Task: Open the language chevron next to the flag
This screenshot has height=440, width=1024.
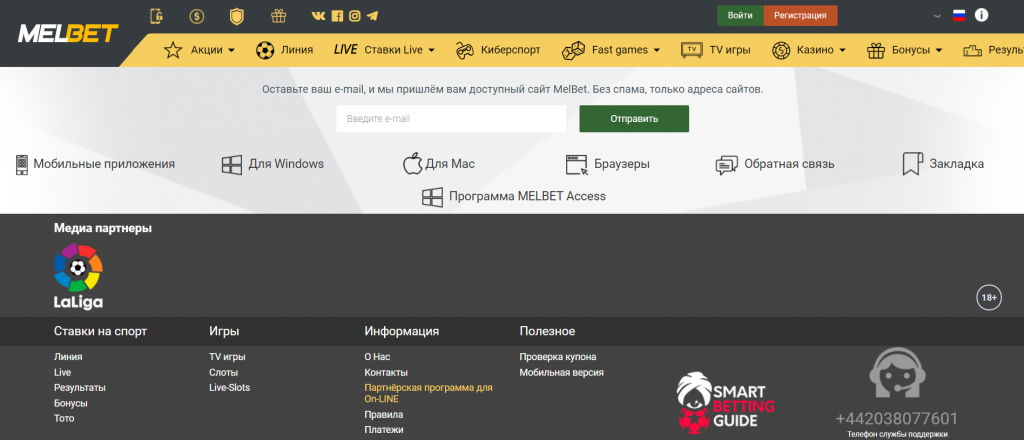Action: point(938,16)
